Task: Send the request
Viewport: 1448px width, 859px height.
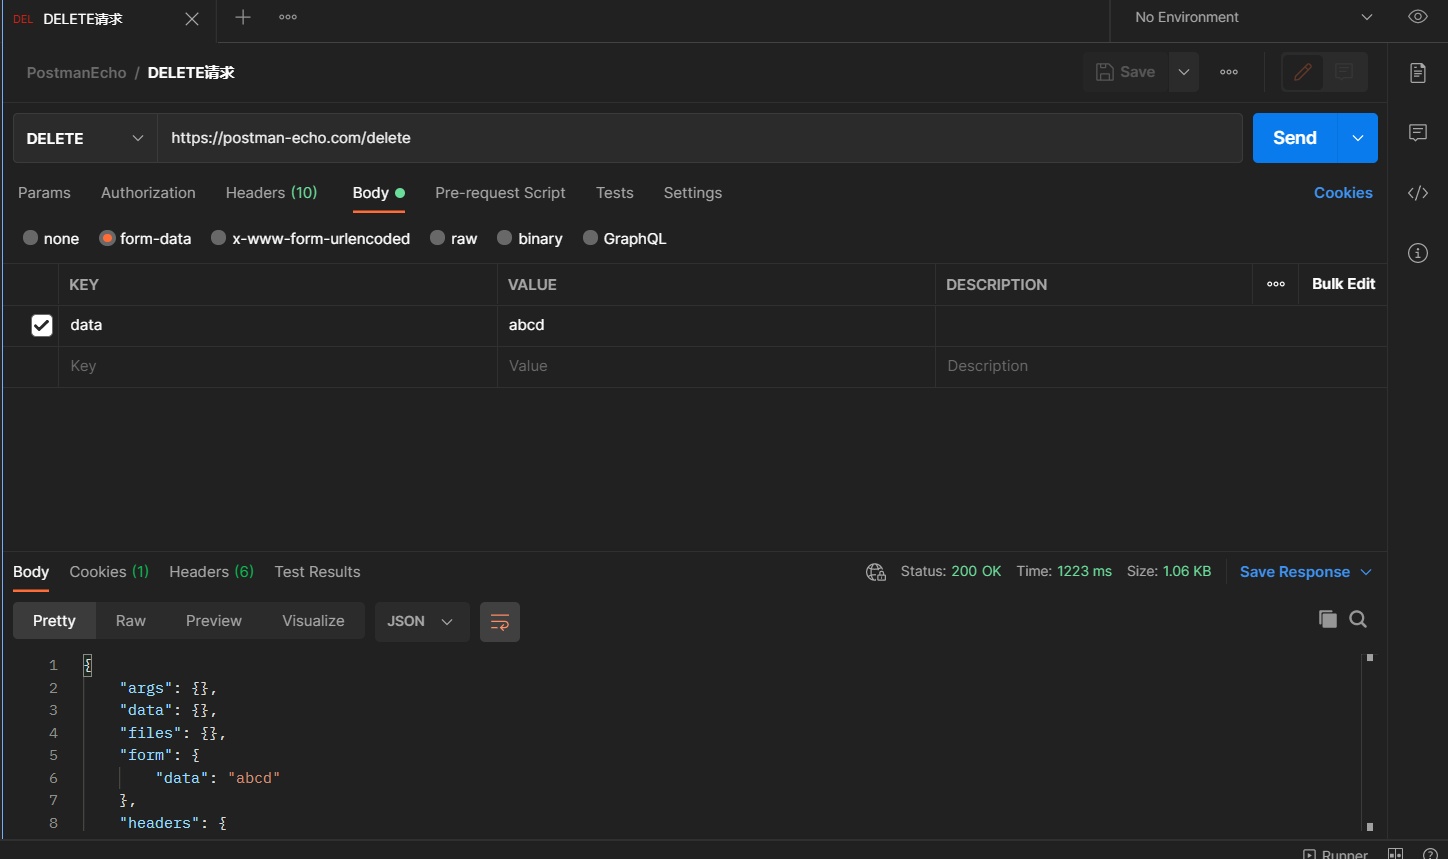Action: pyautogui.click(x=1295, y=138)
